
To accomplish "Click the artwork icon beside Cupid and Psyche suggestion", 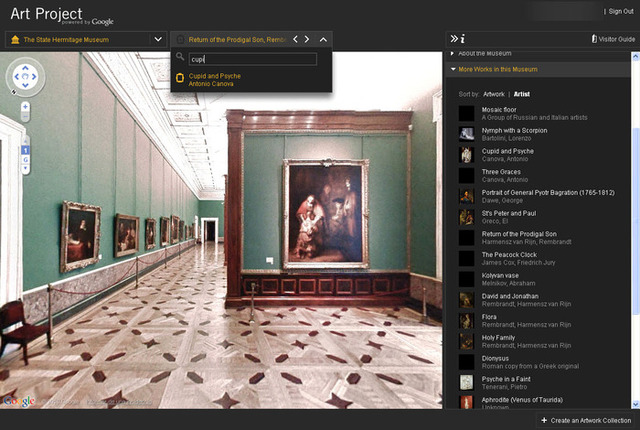I will pos(180,78).
